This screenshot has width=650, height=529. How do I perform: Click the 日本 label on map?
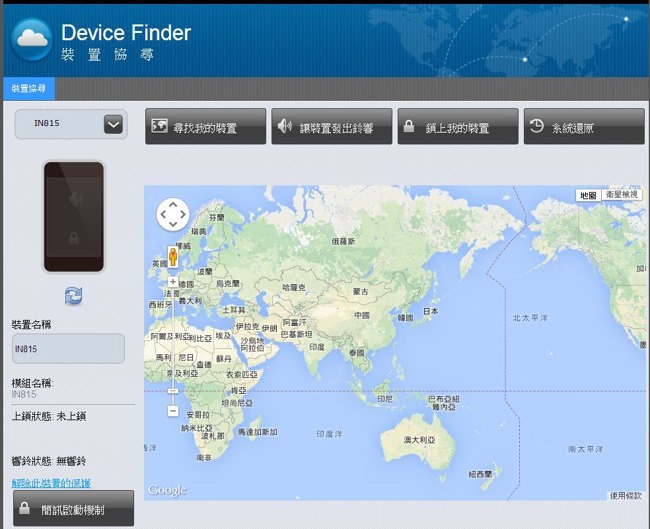(430, 311)
